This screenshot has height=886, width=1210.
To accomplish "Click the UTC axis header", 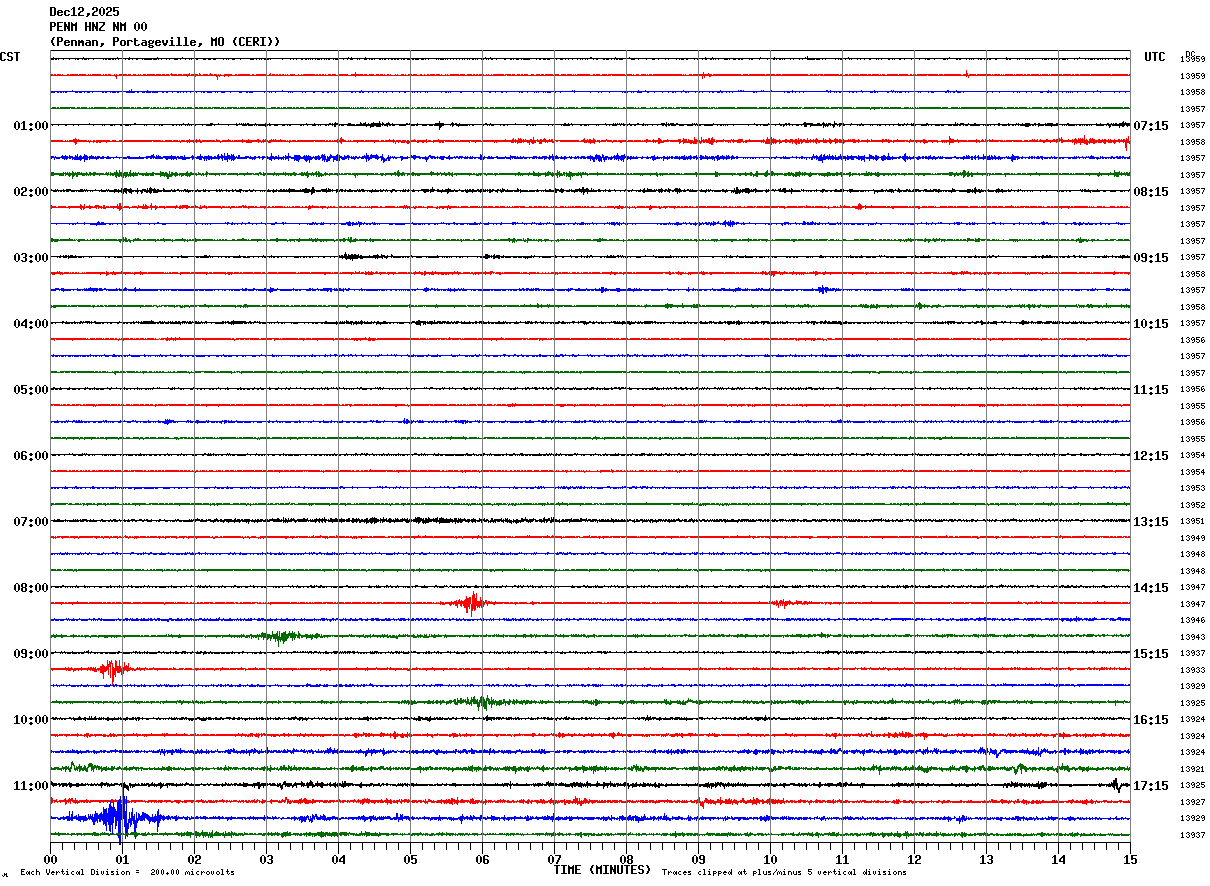I will (x=1155, y=57).
